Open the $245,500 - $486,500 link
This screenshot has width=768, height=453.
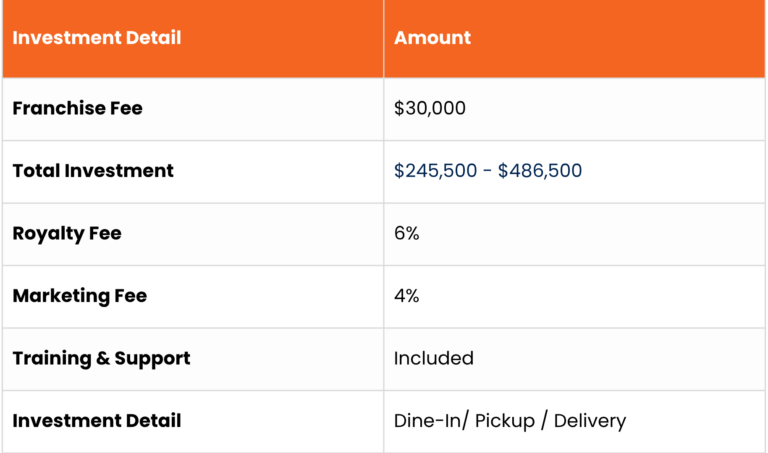click(488, 170)
